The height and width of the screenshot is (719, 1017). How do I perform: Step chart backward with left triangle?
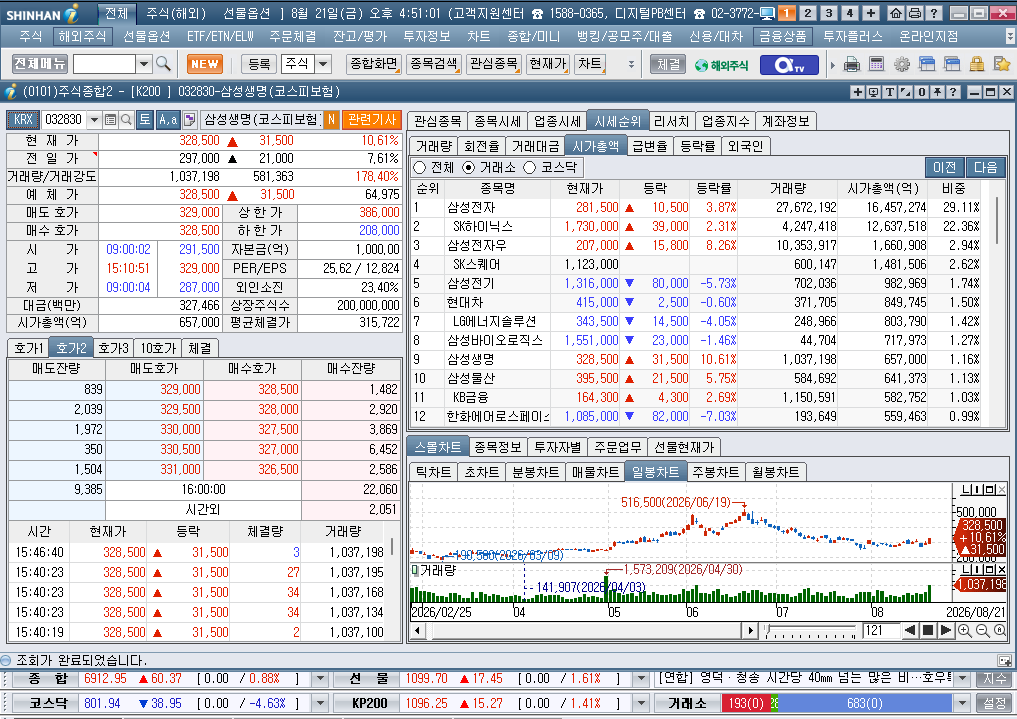[911, 630]
